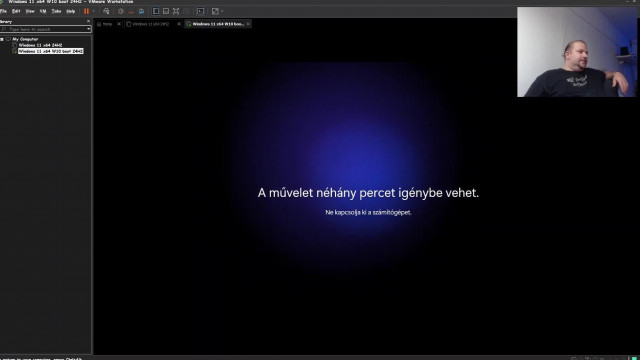The height and width of the screenshot is (360, 640).
Task: Click 'A művelet néhány percet igénybe vehet.' text
Action: coord(368,193)
